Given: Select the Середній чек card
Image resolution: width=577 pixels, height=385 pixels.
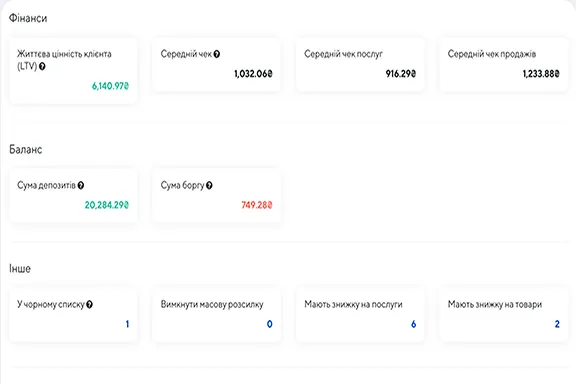Looking at the screenshot, I should click(x=217, y=64).
